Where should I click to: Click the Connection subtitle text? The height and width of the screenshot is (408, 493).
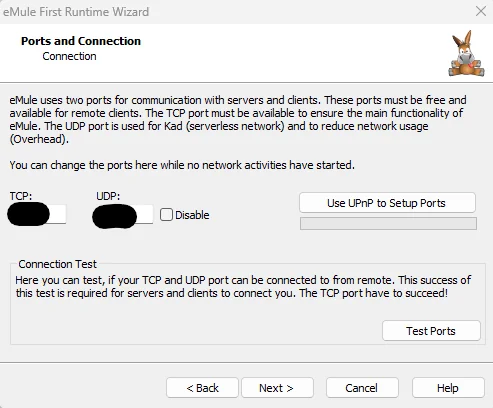click(69, 56)
